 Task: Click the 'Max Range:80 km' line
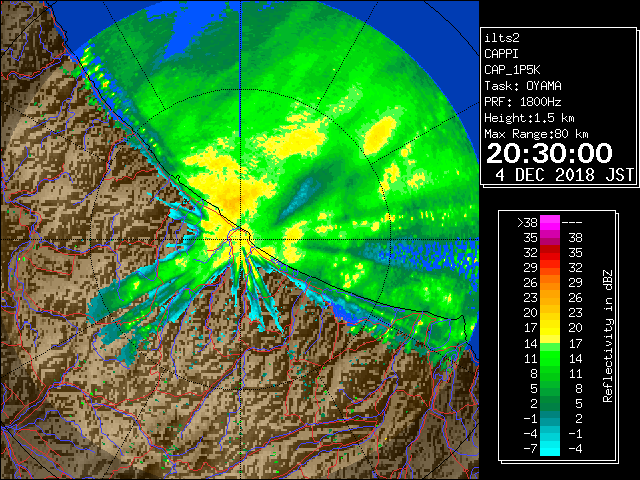(x=536, y=134)
